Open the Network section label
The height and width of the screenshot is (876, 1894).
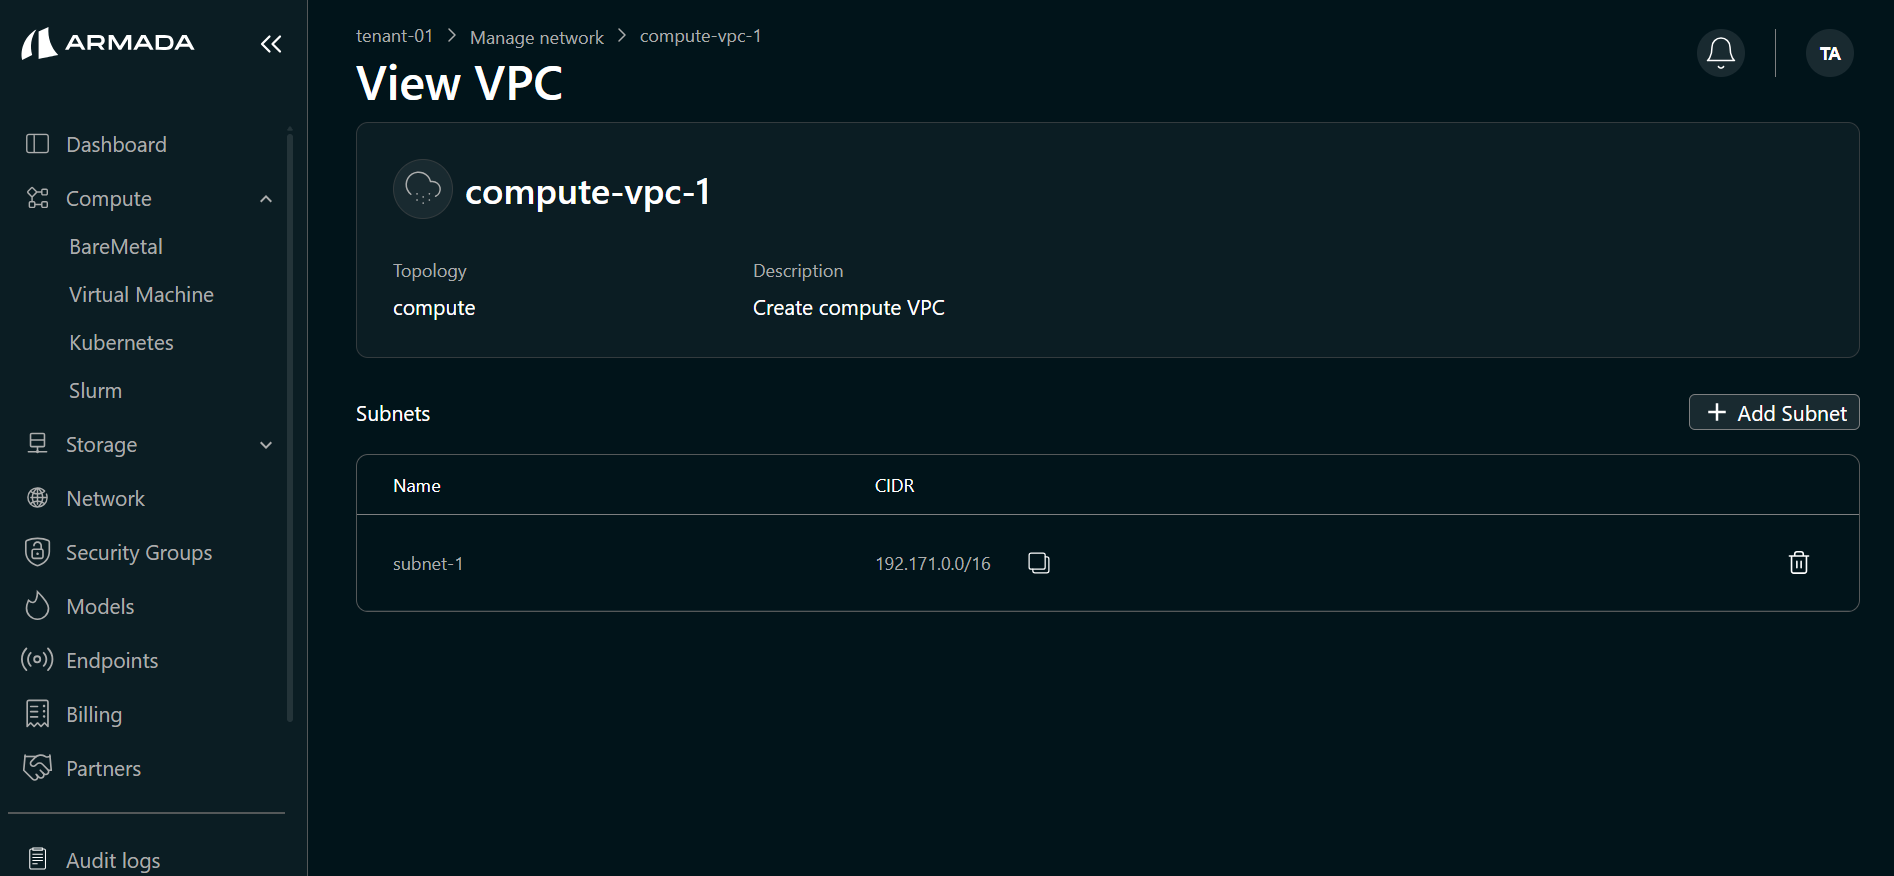105,499
